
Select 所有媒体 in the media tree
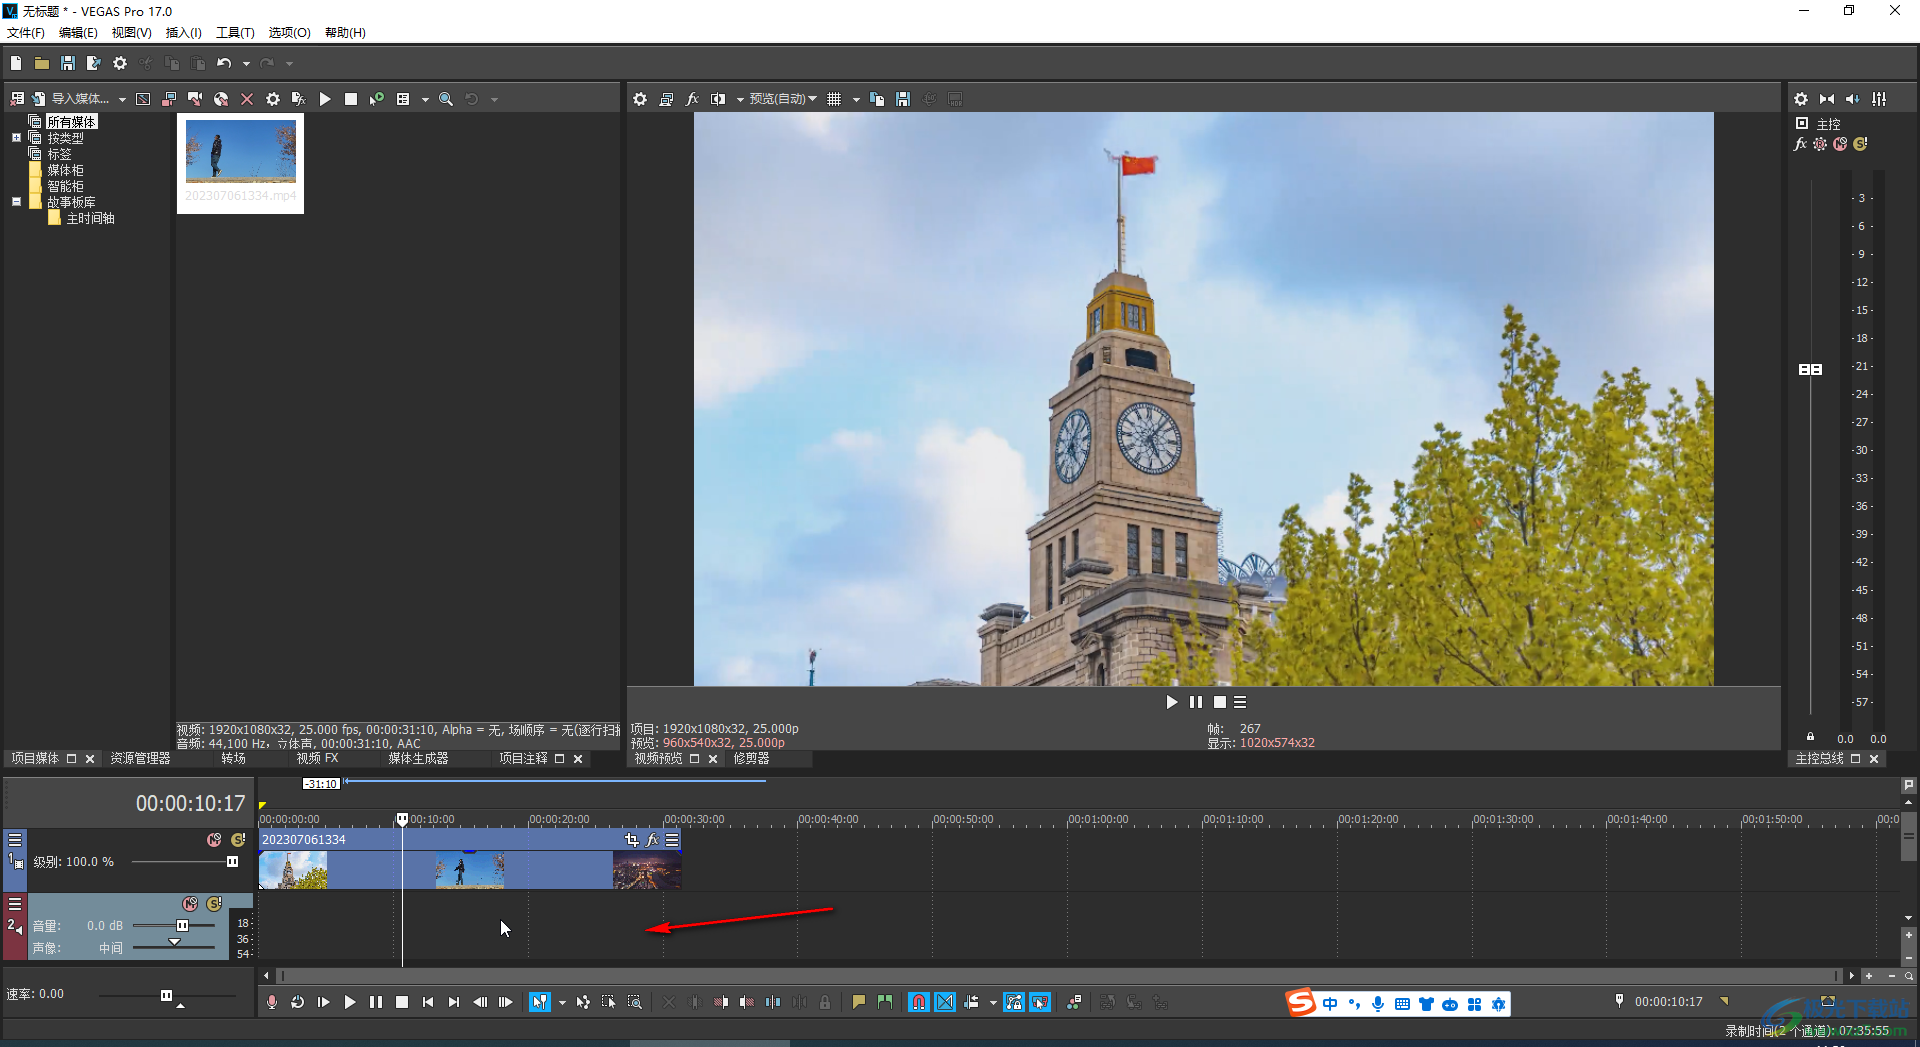point(72,122)
